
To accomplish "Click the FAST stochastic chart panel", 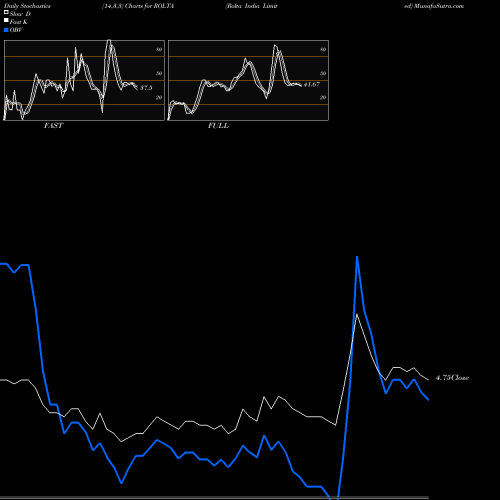I will pos(84,80).
